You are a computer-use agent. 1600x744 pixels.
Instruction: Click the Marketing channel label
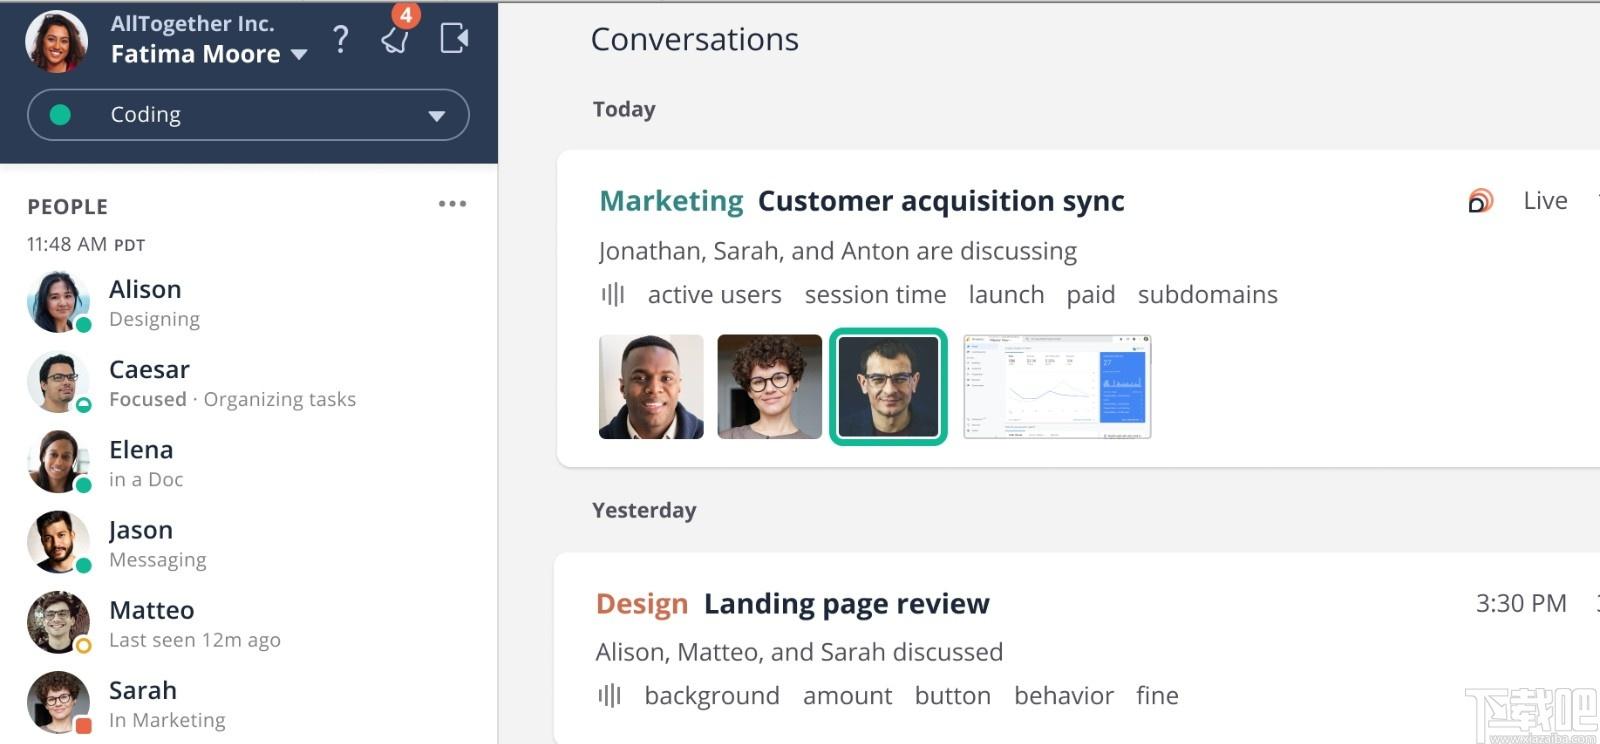click(671, 201)
